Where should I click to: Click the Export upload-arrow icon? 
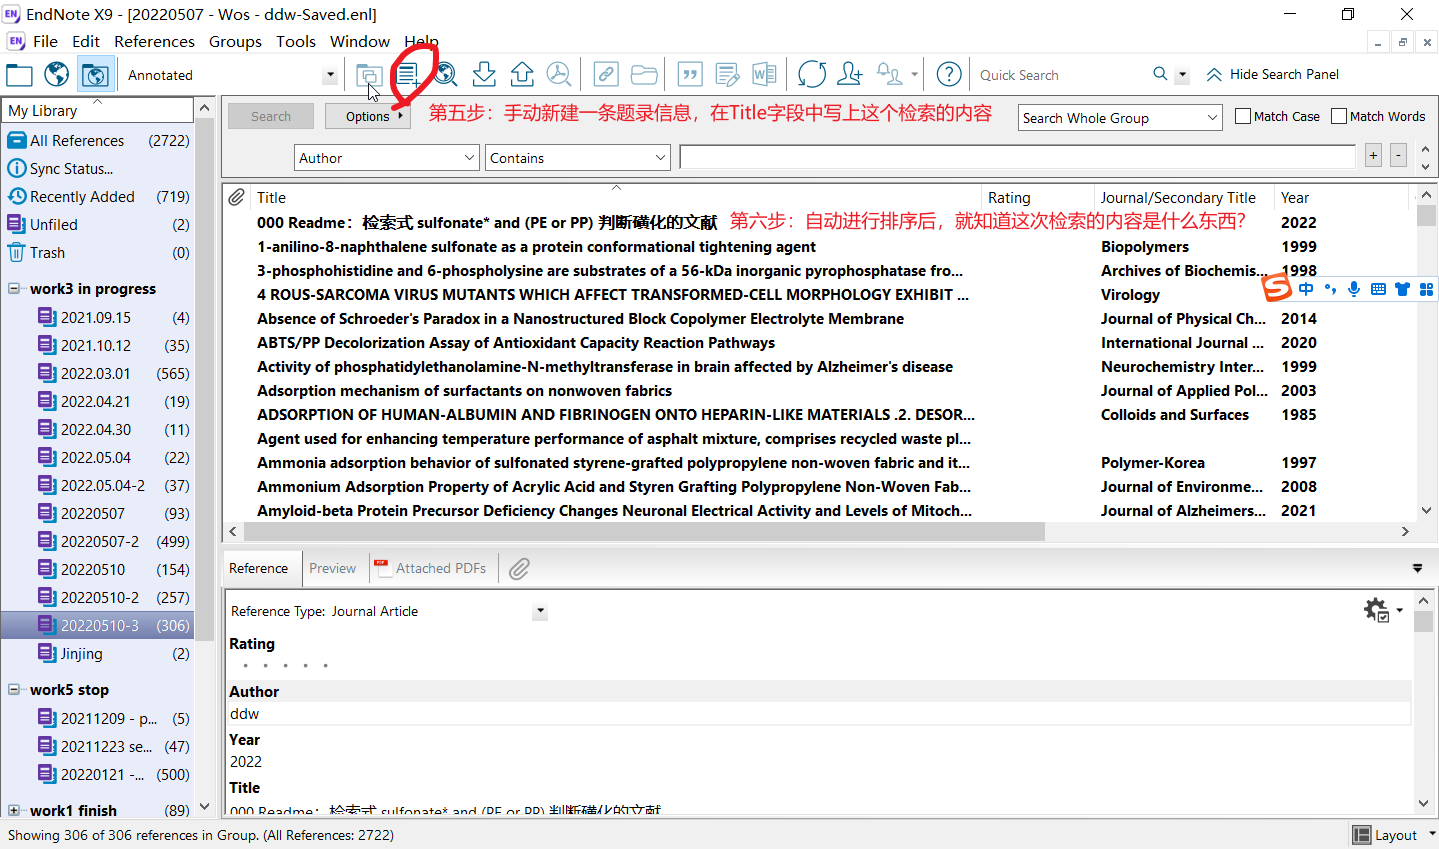(522, 74)
